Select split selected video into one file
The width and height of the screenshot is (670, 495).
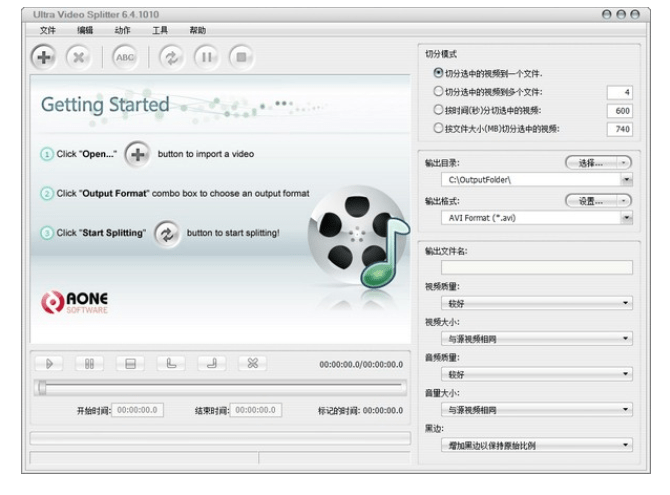[438, 73]
